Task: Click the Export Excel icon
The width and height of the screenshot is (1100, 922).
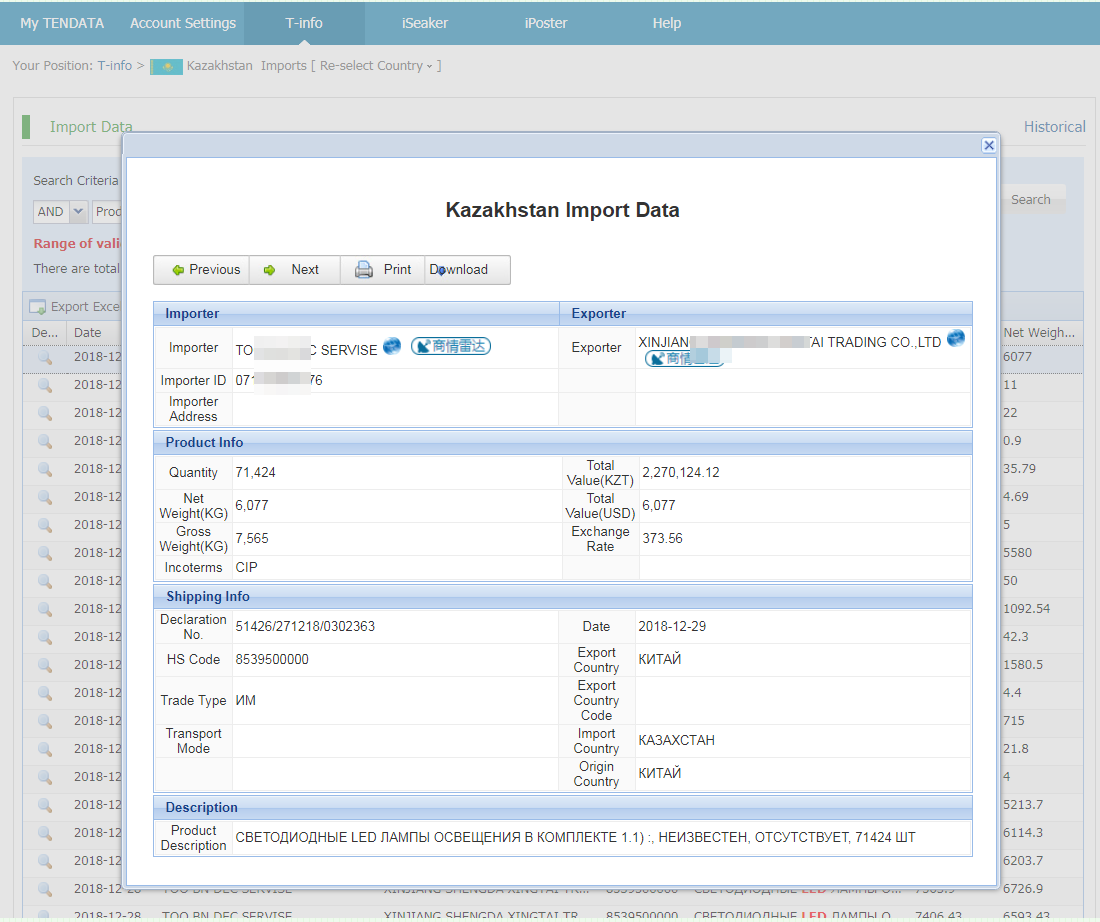Action: click(38, 307)
